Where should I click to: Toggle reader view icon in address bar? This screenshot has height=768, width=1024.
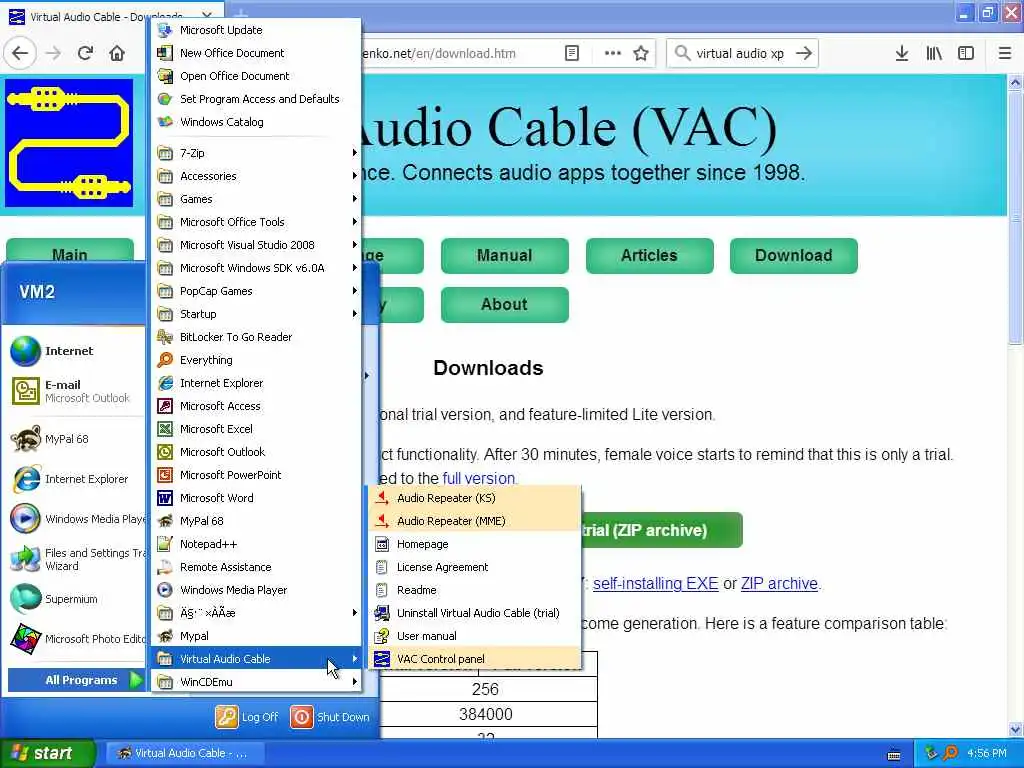coord(572,53)
